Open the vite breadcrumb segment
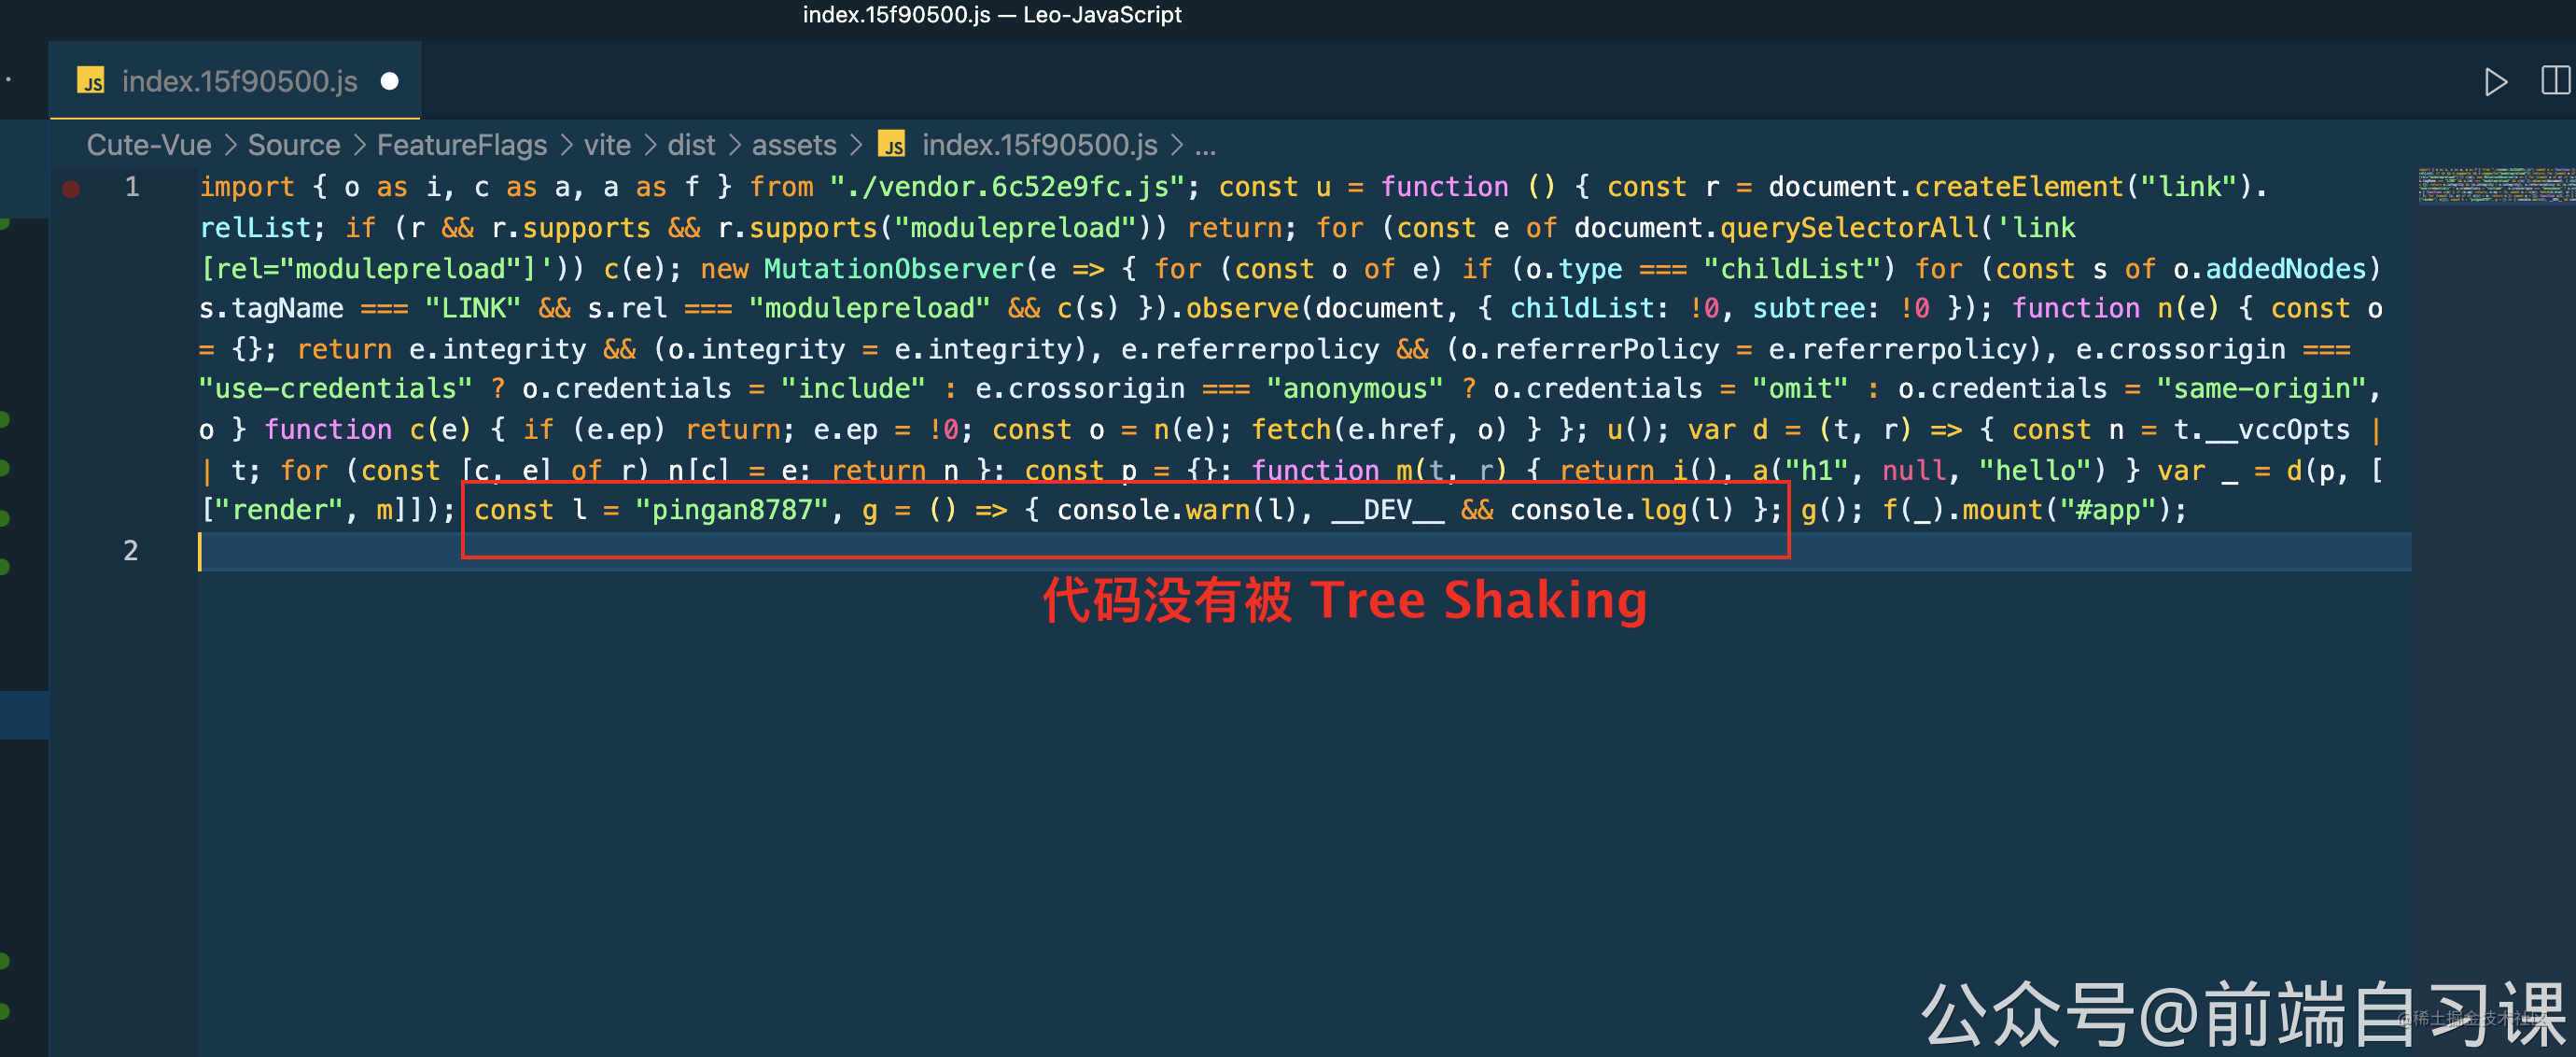Screen dimensions: 2576x1057 [x=606, y=146]
